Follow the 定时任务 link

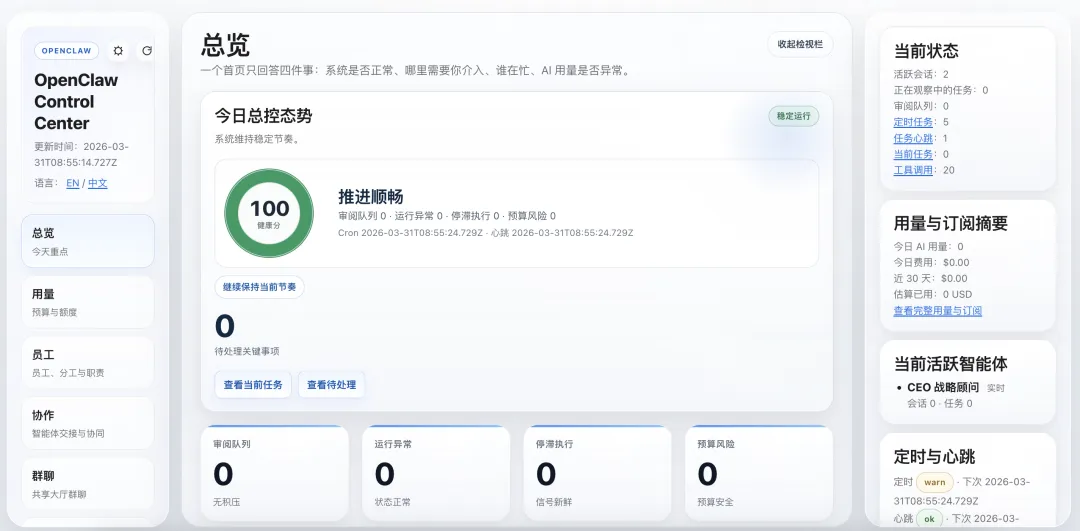pos(913,122)
